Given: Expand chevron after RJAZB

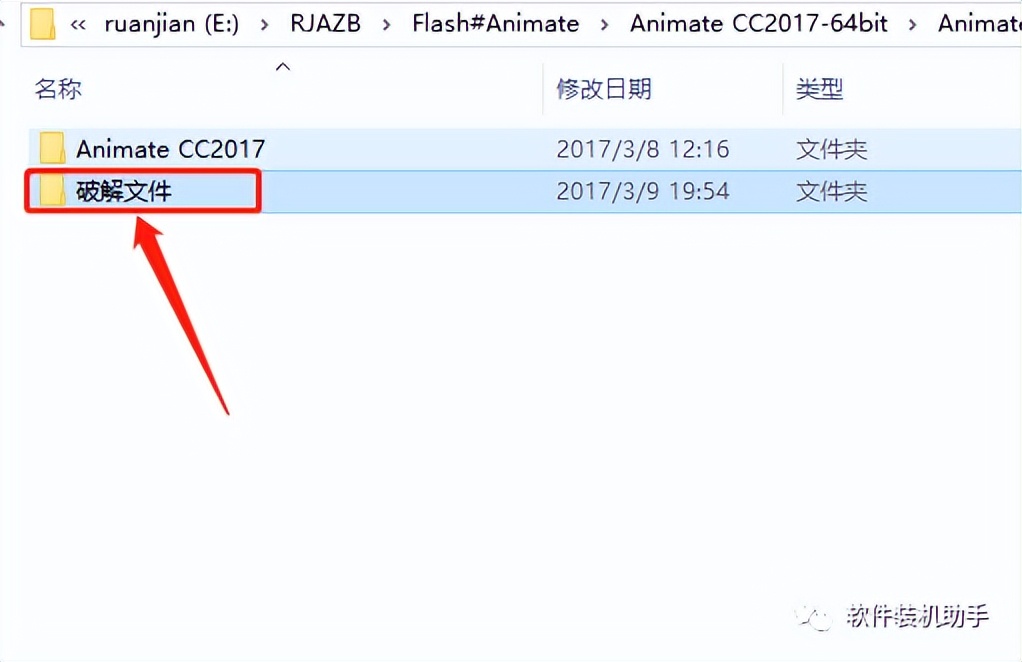Looking at the screenshot, I should (x=387, y=25).
